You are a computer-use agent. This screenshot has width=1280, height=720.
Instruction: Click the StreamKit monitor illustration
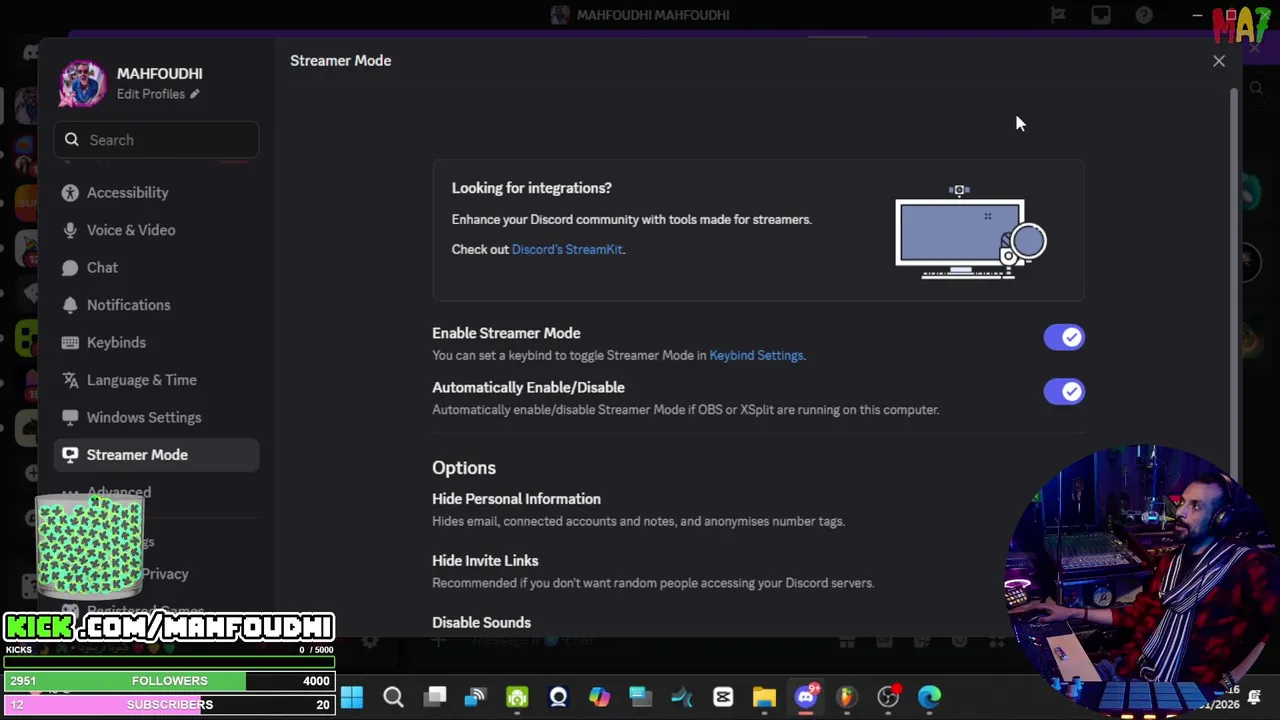pos(971,232)
